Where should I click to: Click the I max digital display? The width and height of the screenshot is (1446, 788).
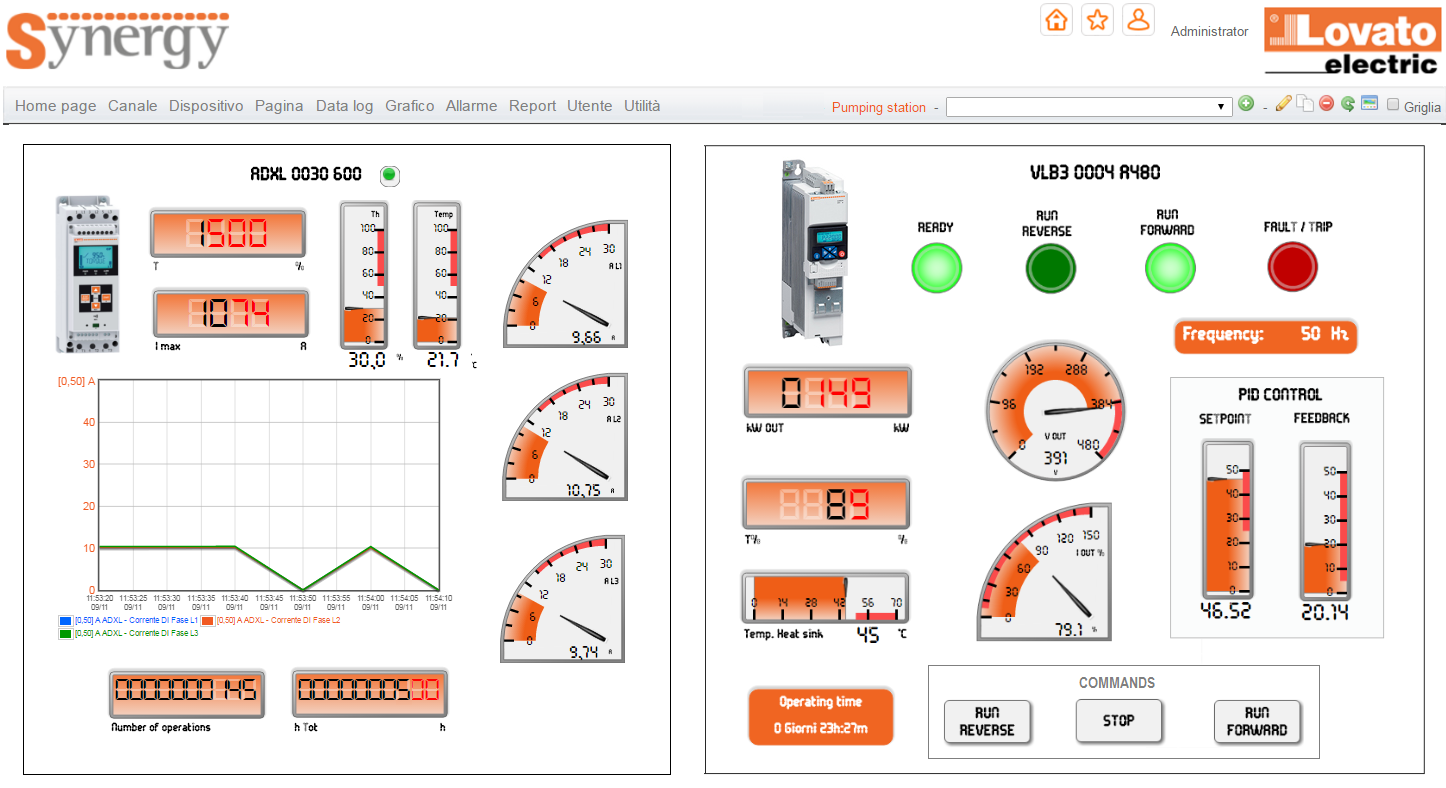click(x=231, y=313)
